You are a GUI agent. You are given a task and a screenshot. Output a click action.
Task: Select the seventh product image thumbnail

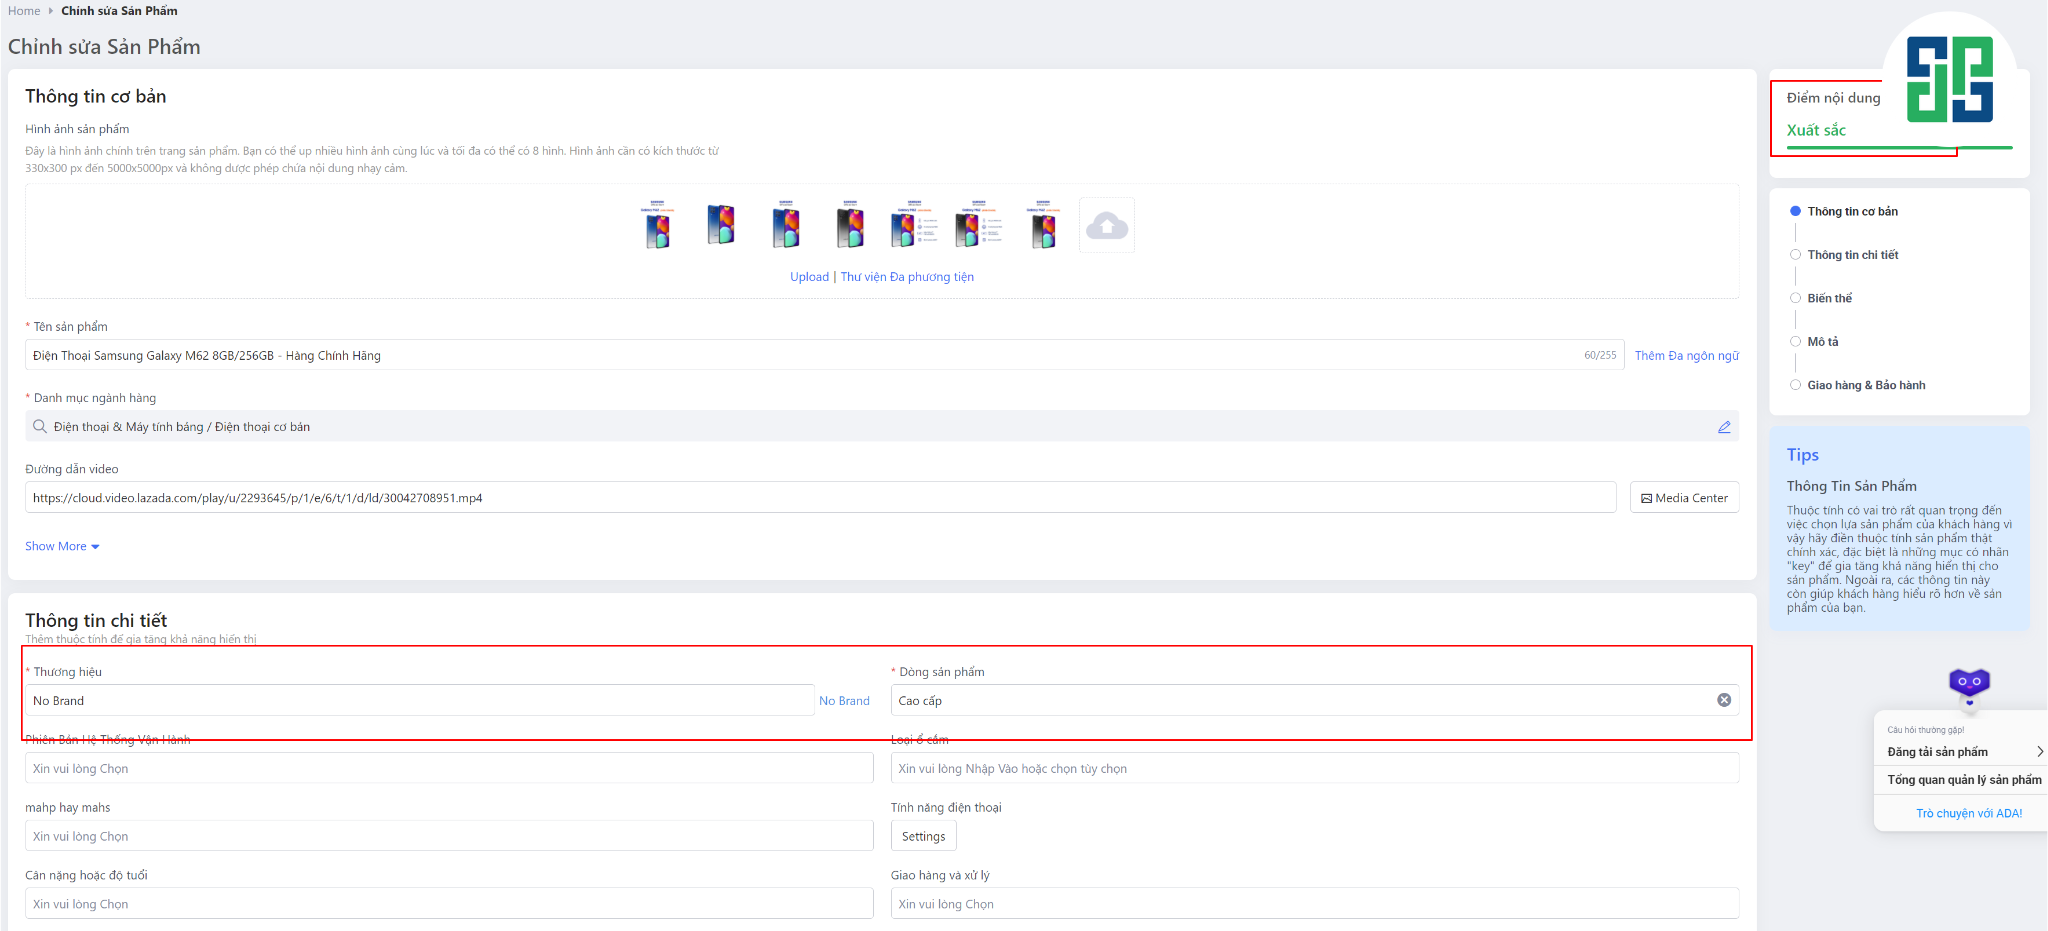pyautogui.click(x=1043, y=225)
